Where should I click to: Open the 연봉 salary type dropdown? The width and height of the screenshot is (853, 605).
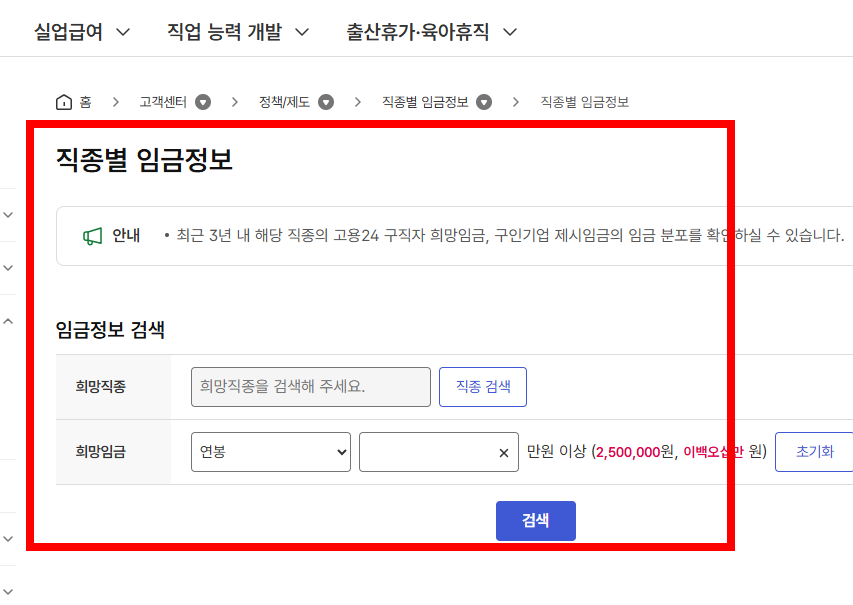[270, 452]
